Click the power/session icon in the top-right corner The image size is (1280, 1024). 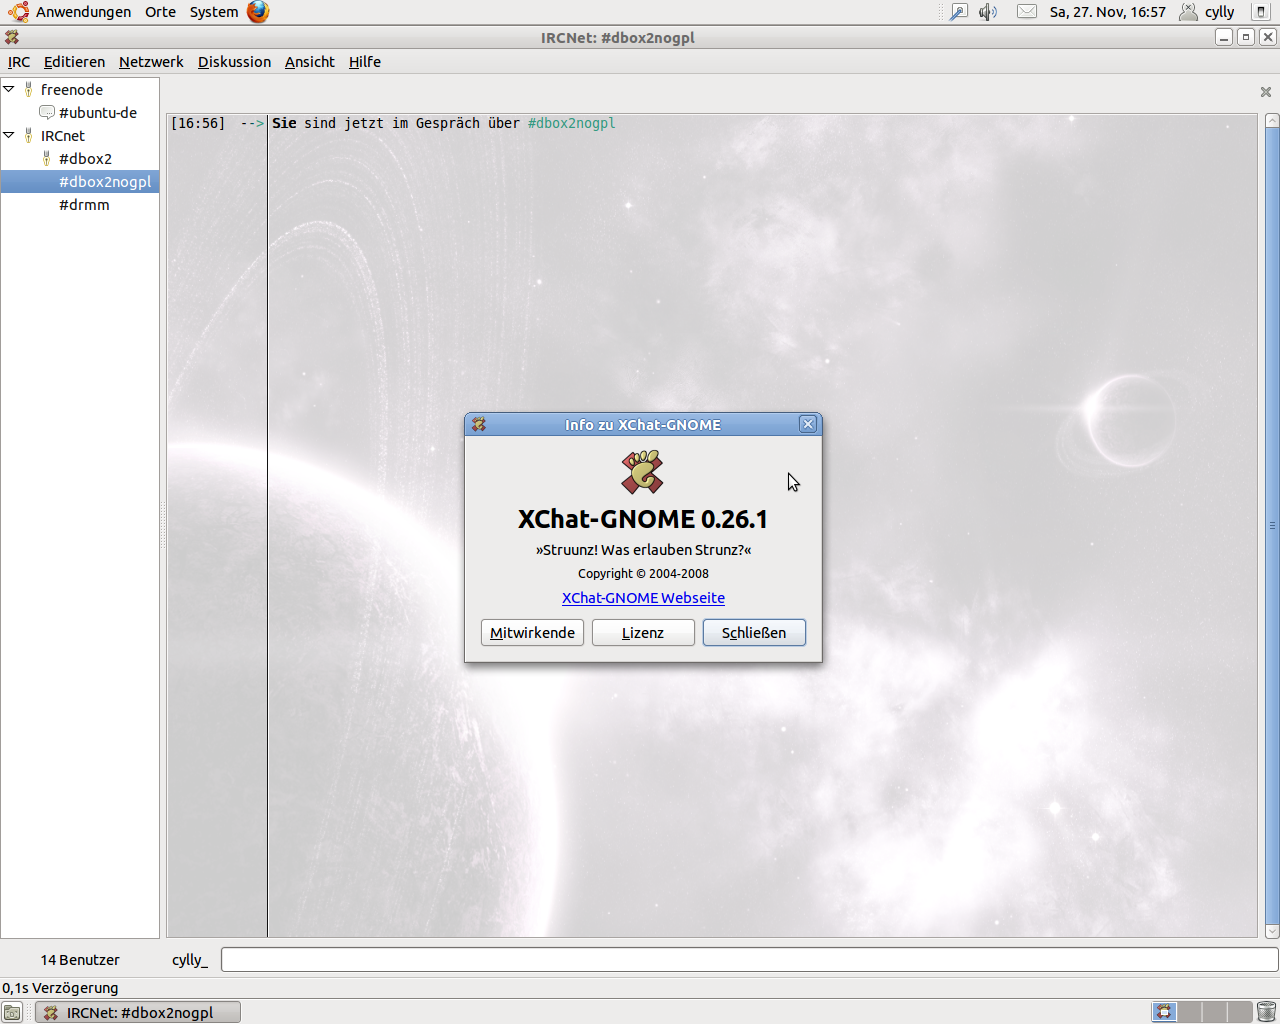[x=1261, y=12]
